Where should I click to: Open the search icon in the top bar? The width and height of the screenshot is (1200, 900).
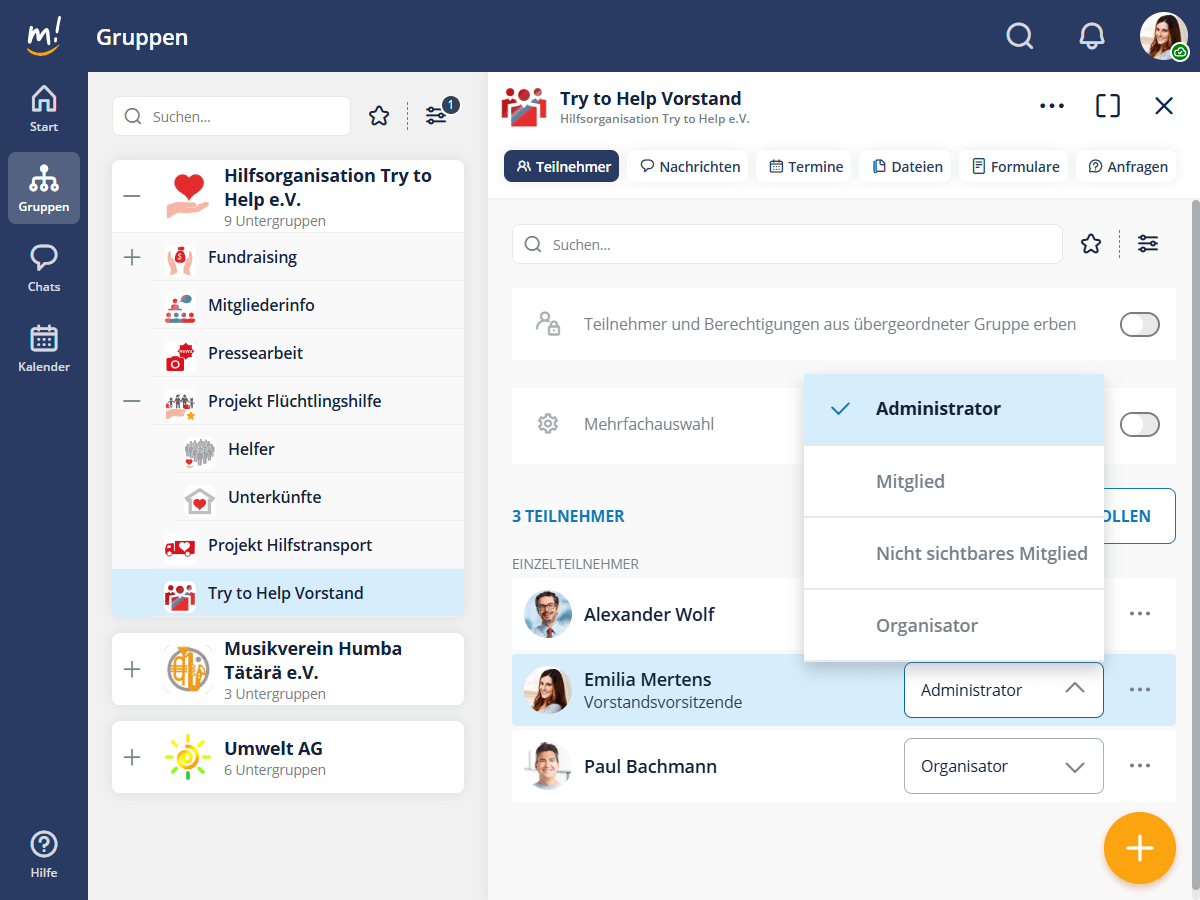pyautogui.click(x=1019, y=37)
